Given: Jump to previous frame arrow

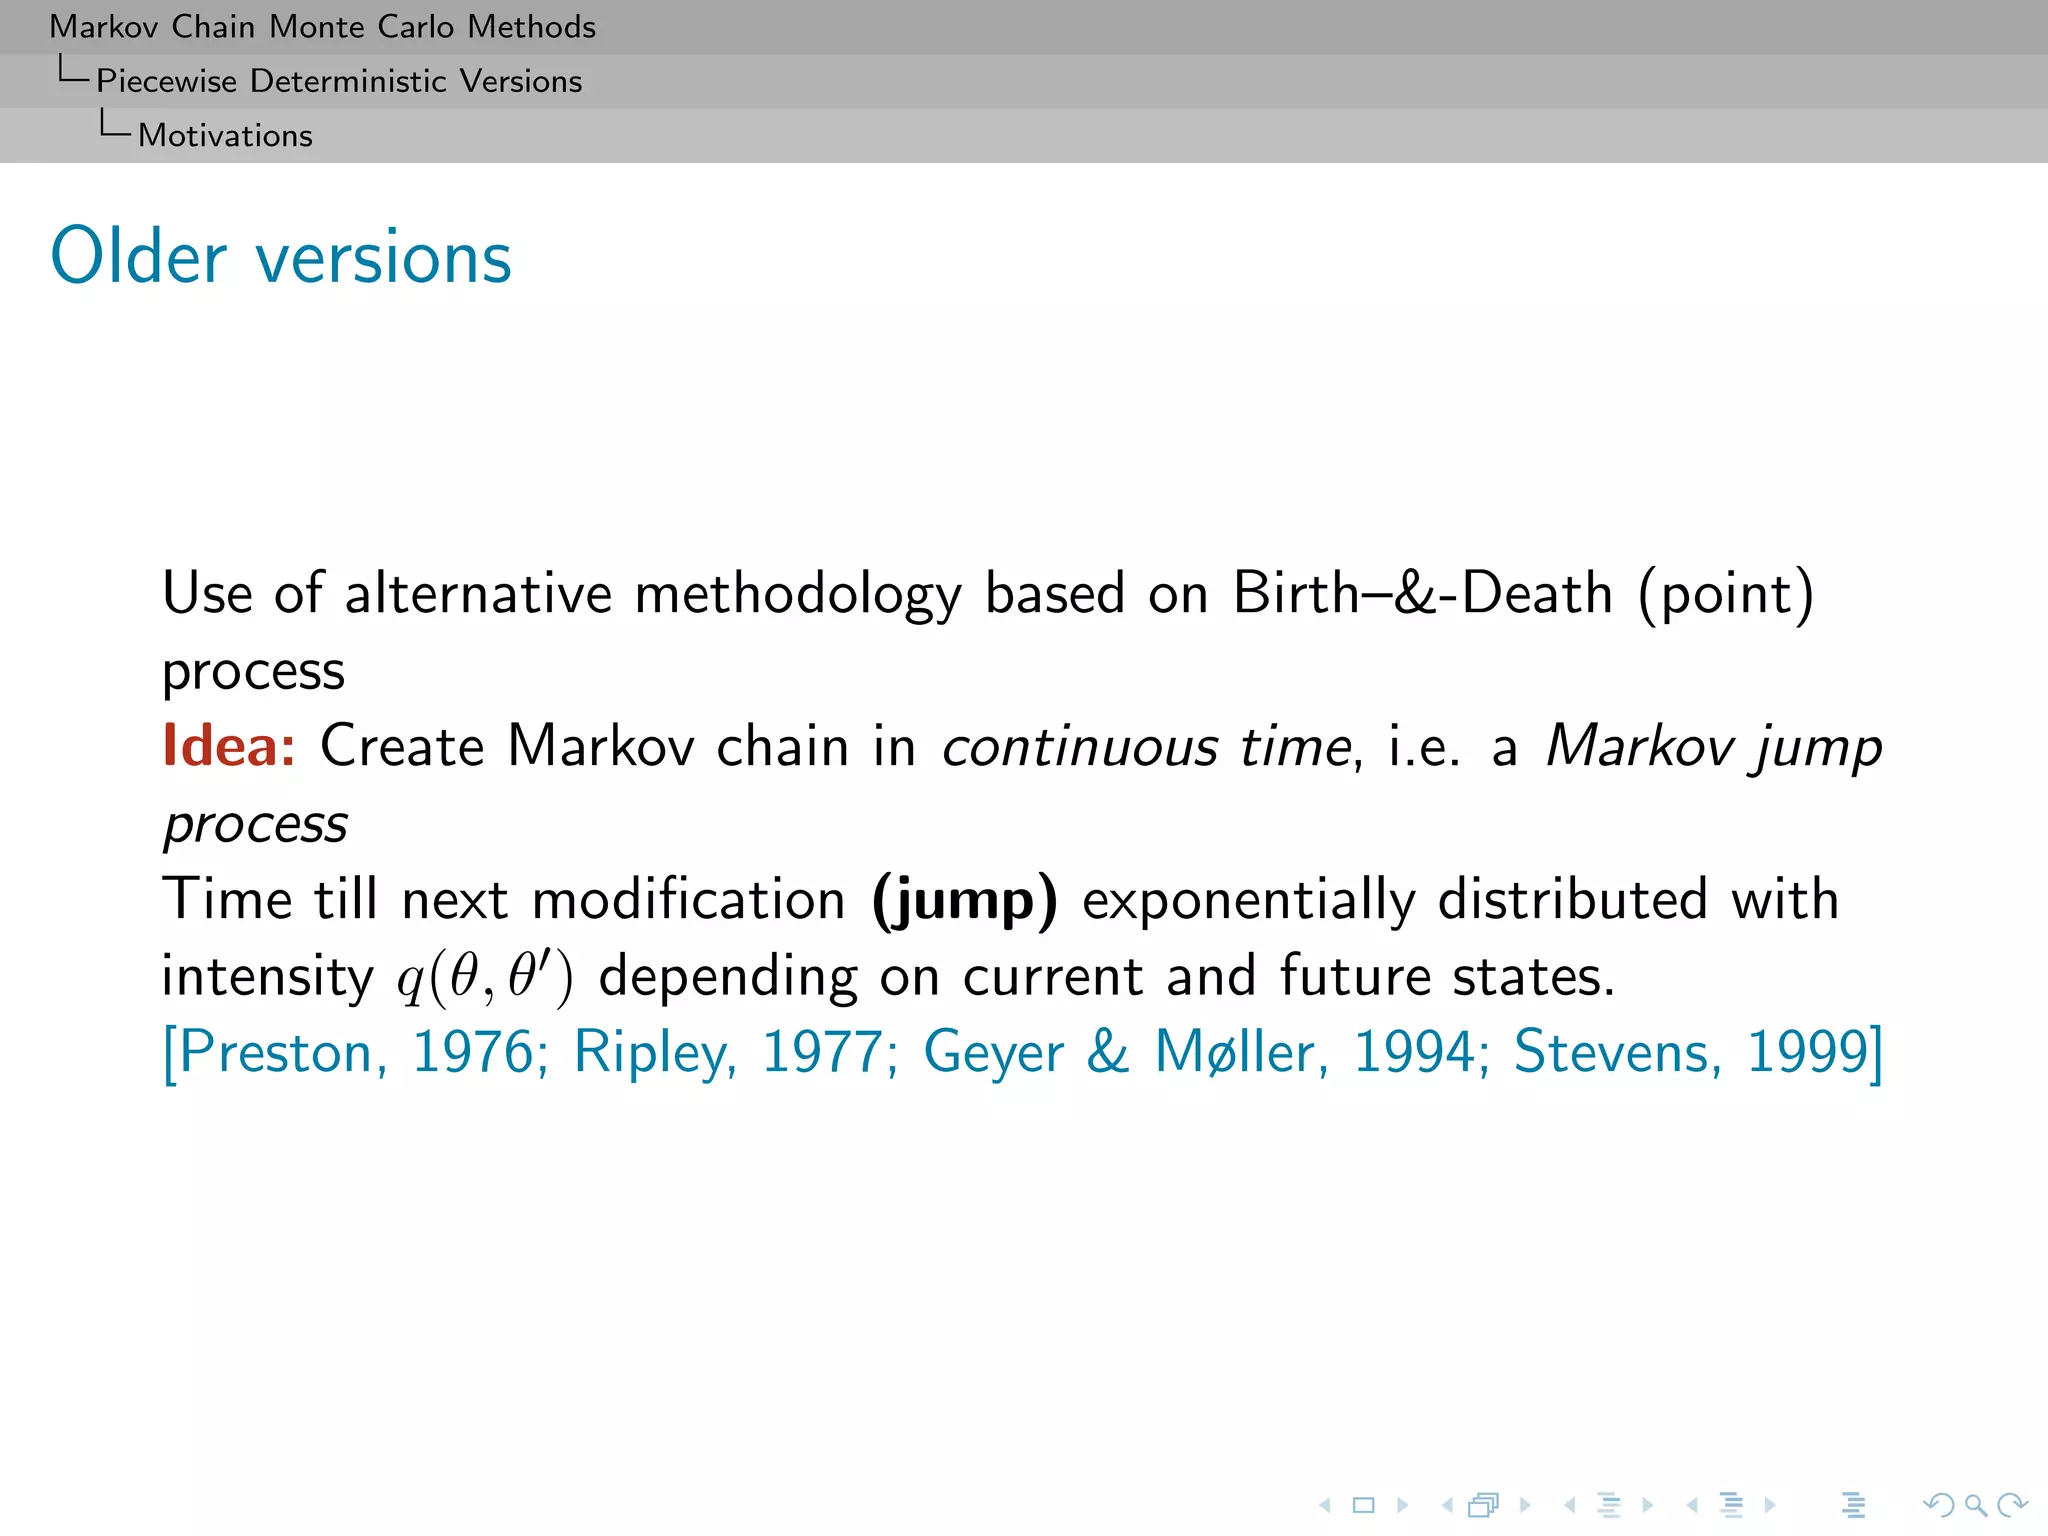Looking at the screenshot, I should click(x=1447, y=1504).
